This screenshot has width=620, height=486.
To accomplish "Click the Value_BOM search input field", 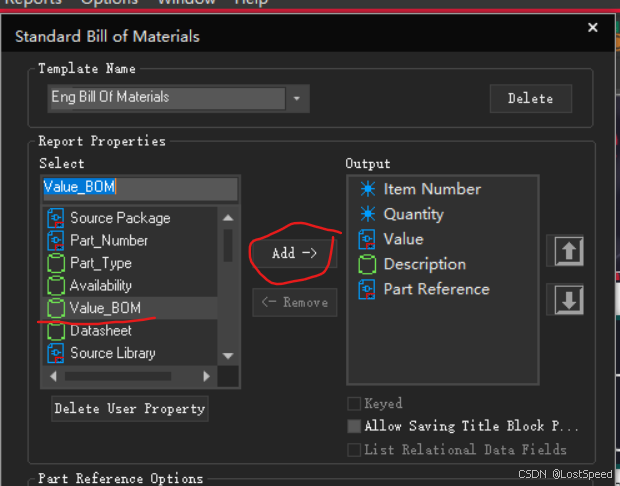I will [140, 187].
